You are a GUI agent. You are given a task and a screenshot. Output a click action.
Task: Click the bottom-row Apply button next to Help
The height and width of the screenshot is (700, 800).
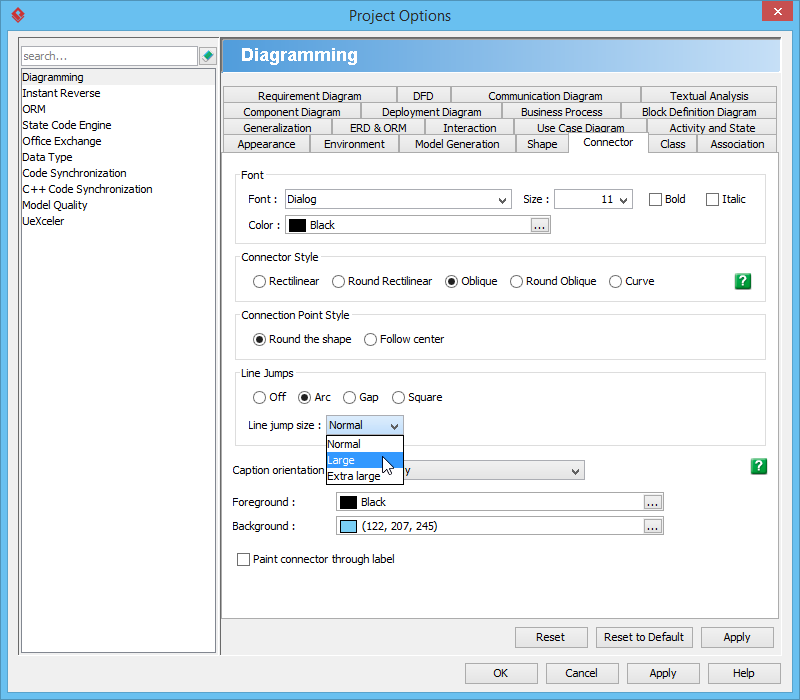point(663,673)
